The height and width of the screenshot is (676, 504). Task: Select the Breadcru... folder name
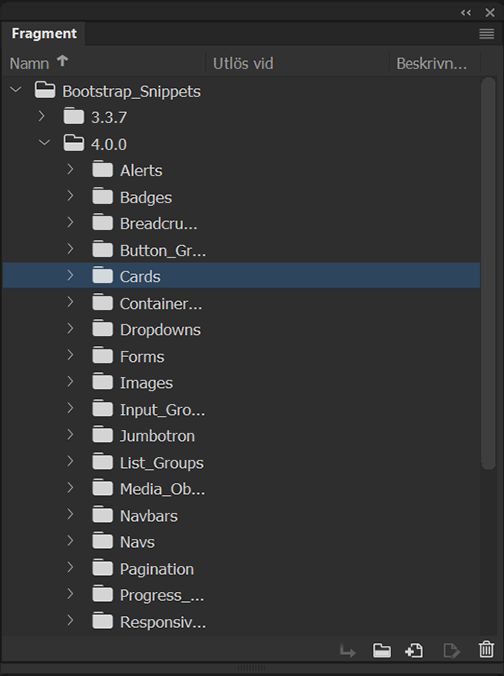158,224
